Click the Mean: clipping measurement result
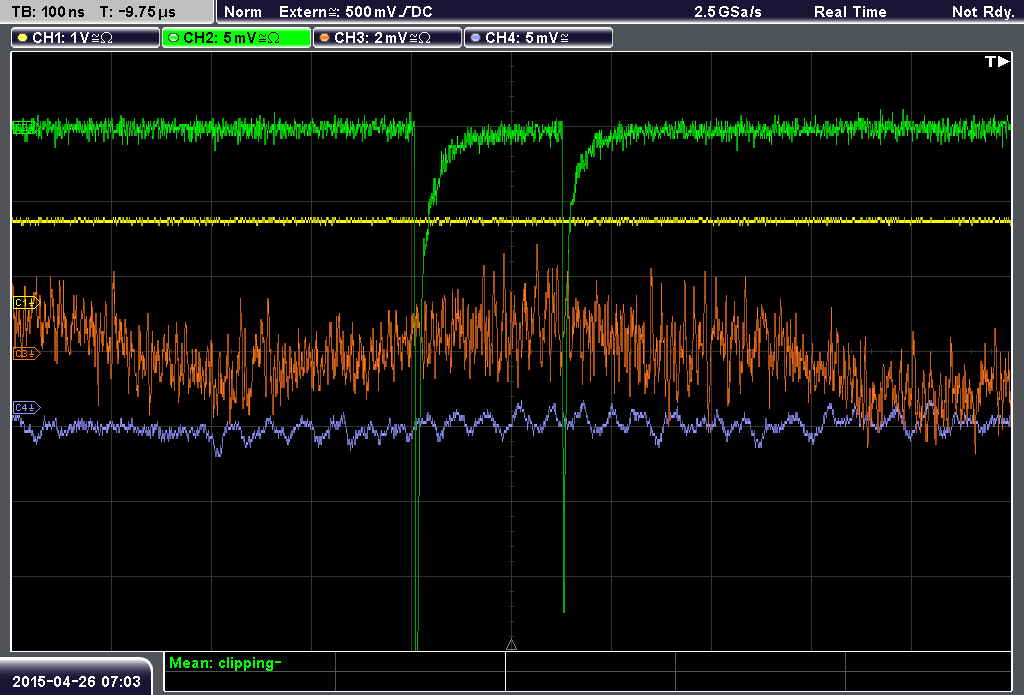Image resolution: width=1024 pixels, height=695 pixels. 225,663
